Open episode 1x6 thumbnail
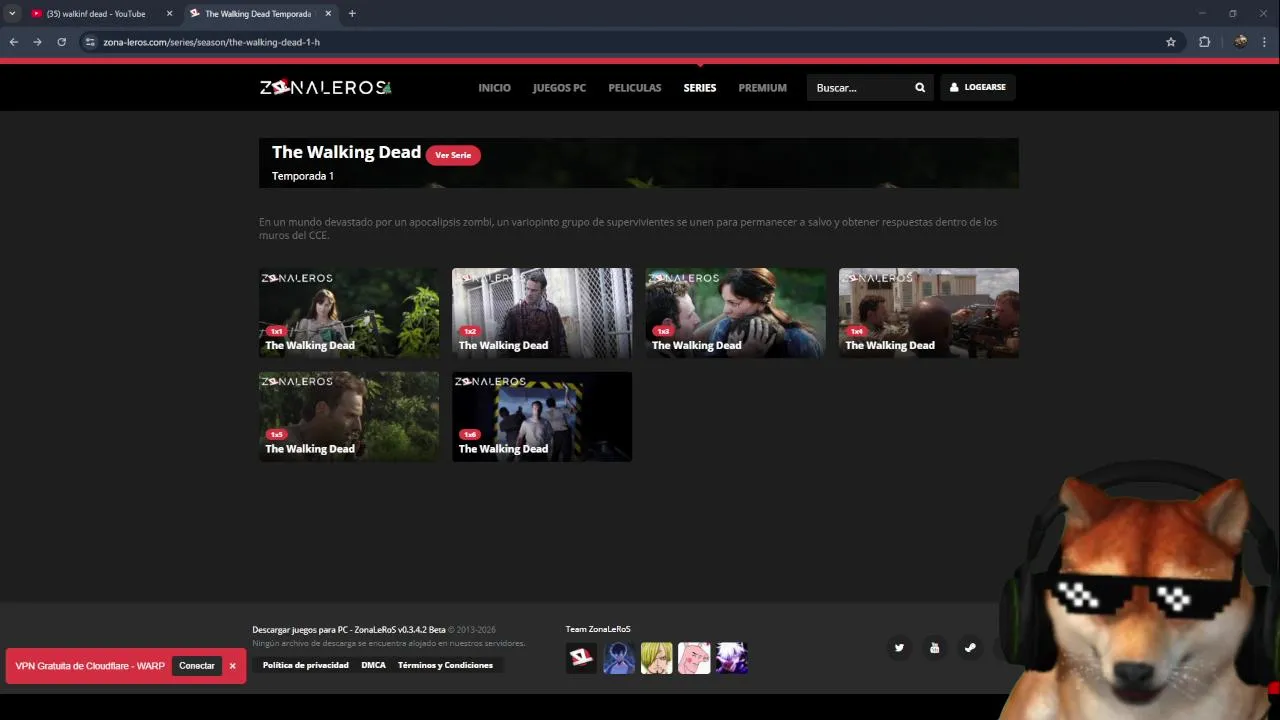This screenshot has height=720, width=1280. [542, 417]
